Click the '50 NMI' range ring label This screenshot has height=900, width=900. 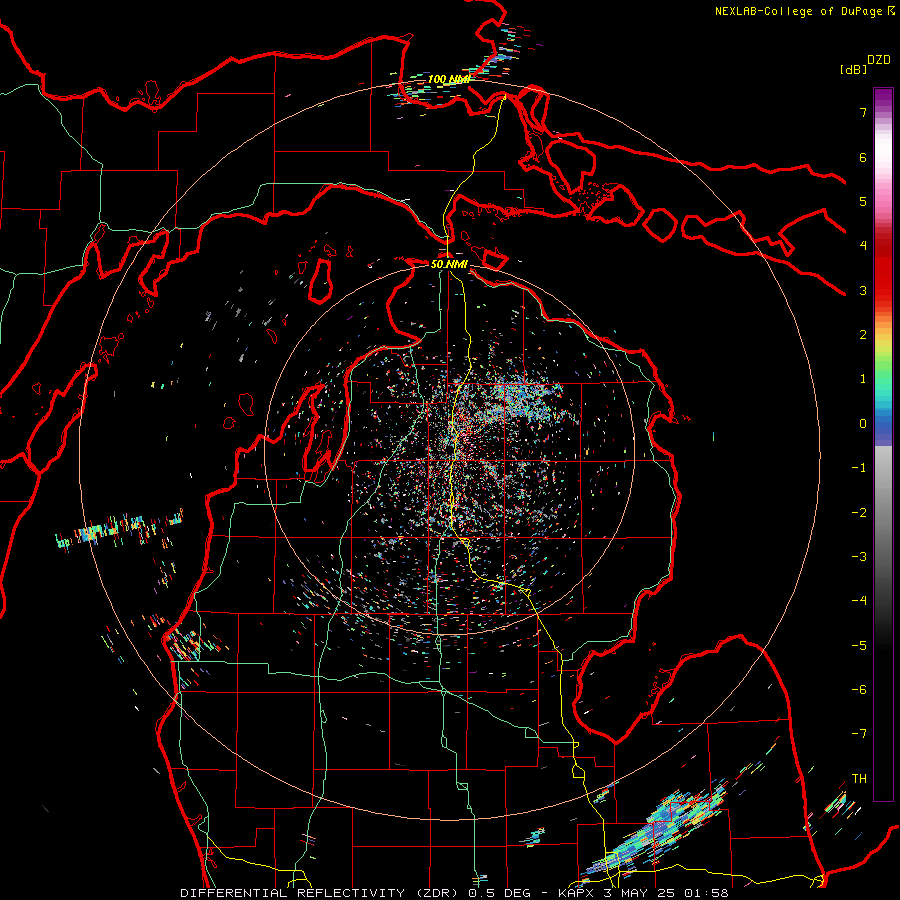pyautogui.click(x=449, y=265)
